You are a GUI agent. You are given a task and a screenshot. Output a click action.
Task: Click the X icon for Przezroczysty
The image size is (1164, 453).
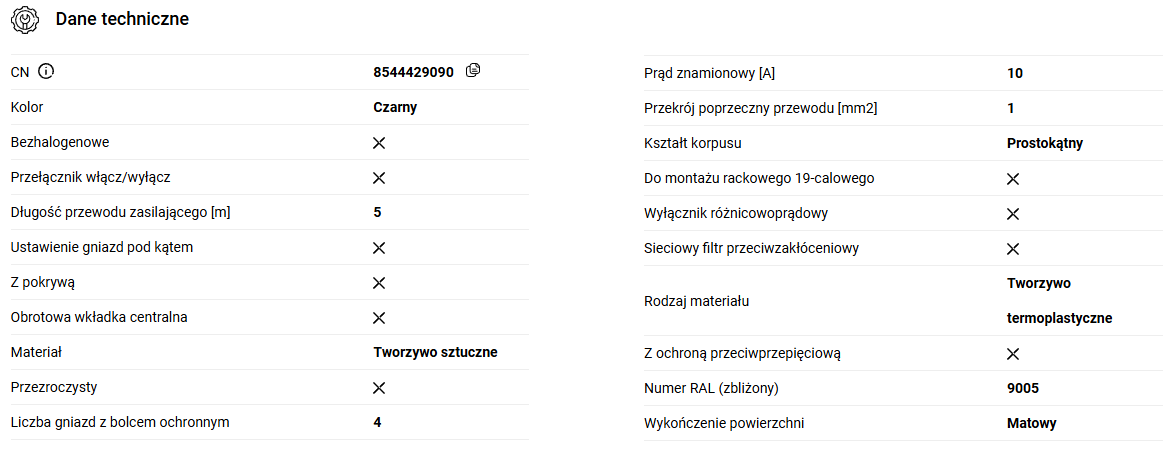[379, 388]
